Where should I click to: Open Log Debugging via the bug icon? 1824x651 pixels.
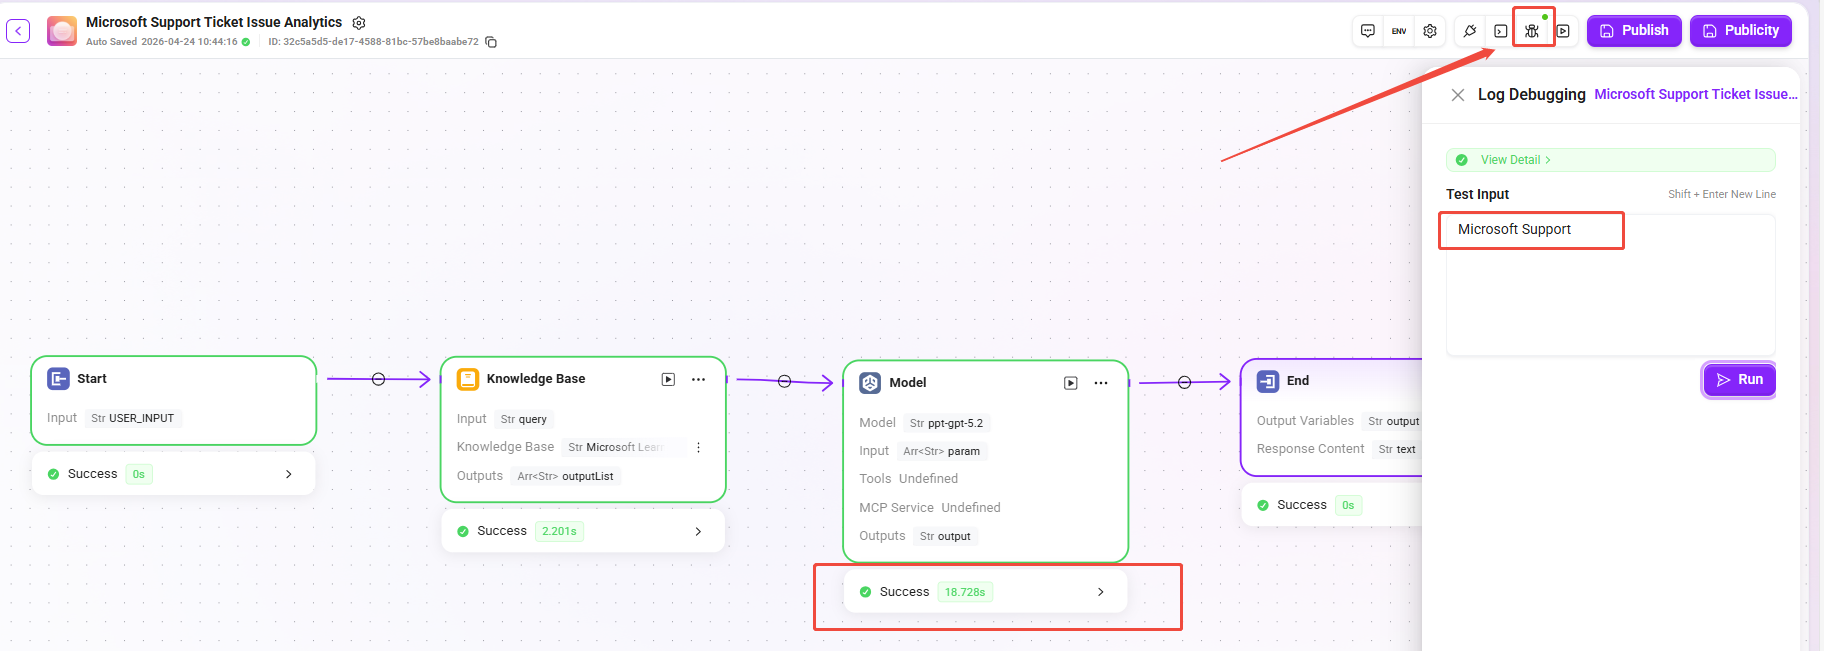[1532, 31]
